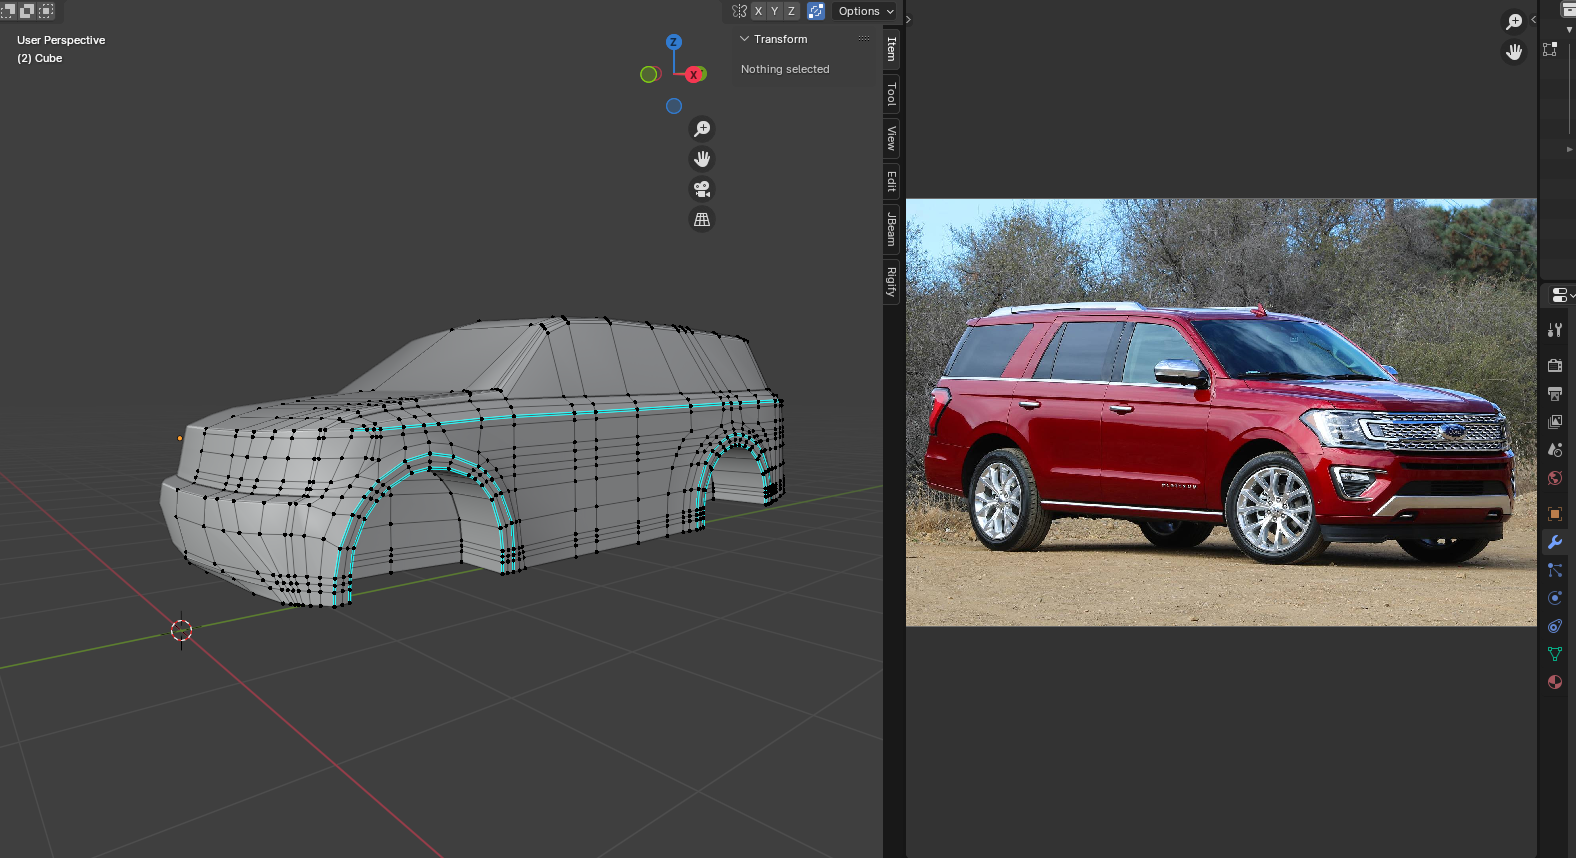Switch to the Rigify sidebar tab
This screenshot has height=858, width=1576.
coord(891,282)
